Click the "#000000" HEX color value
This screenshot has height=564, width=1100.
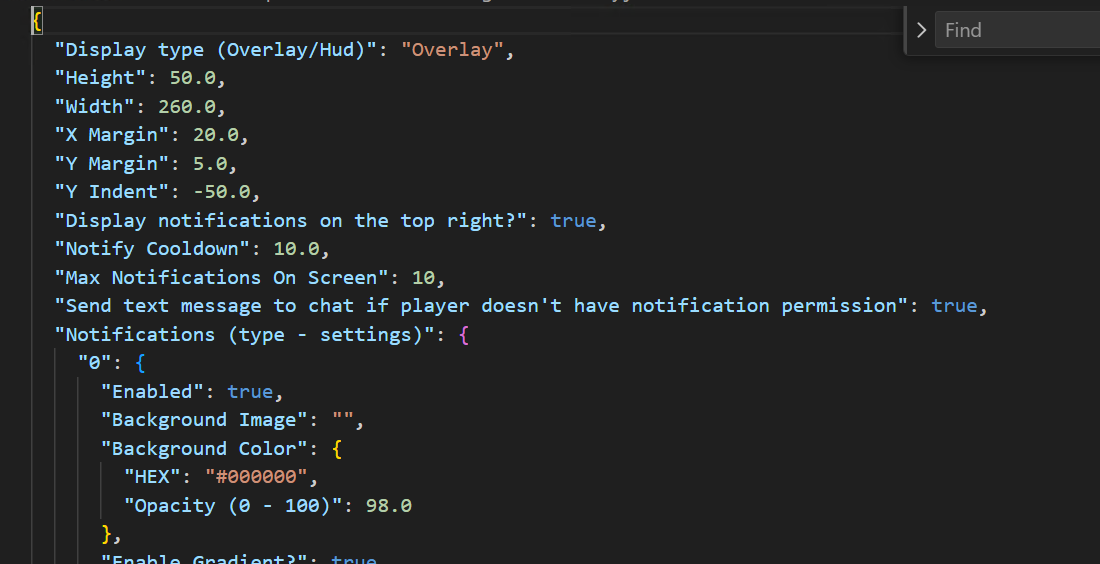(x=256, y=477)
